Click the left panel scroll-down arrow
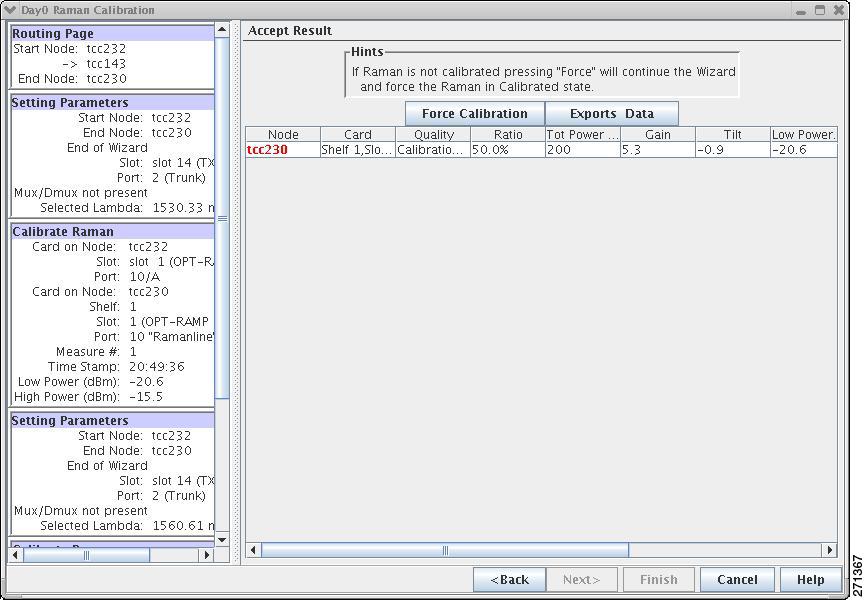This screenshot has height=600, width=865. 222,540
